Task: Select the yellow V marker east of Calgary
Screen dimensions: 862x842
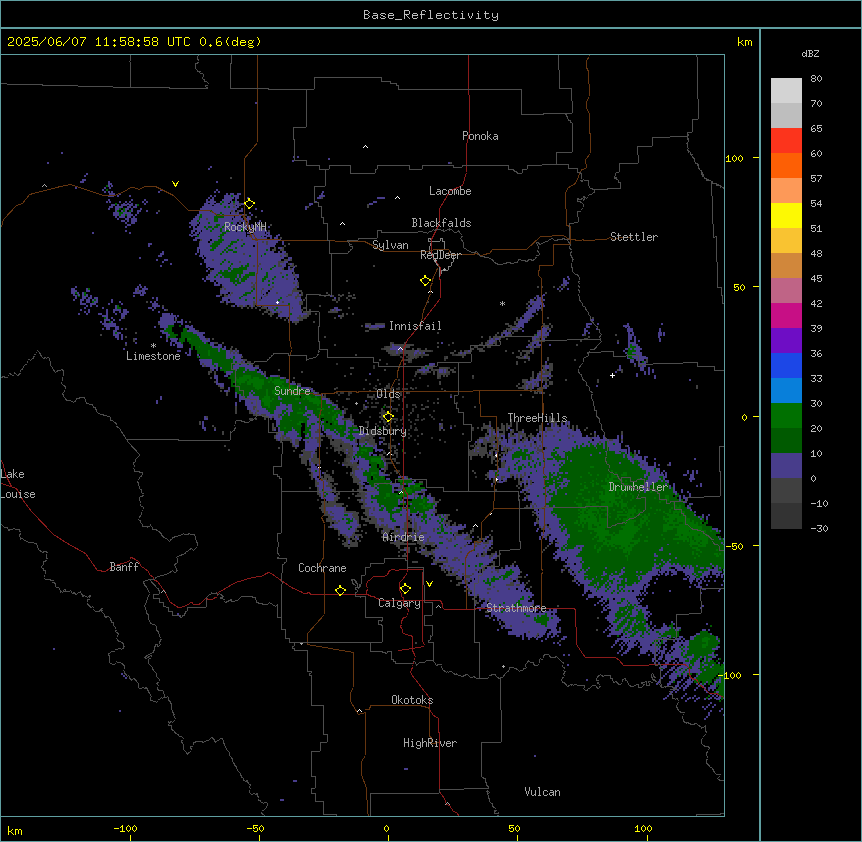Action: pos(429,584)
